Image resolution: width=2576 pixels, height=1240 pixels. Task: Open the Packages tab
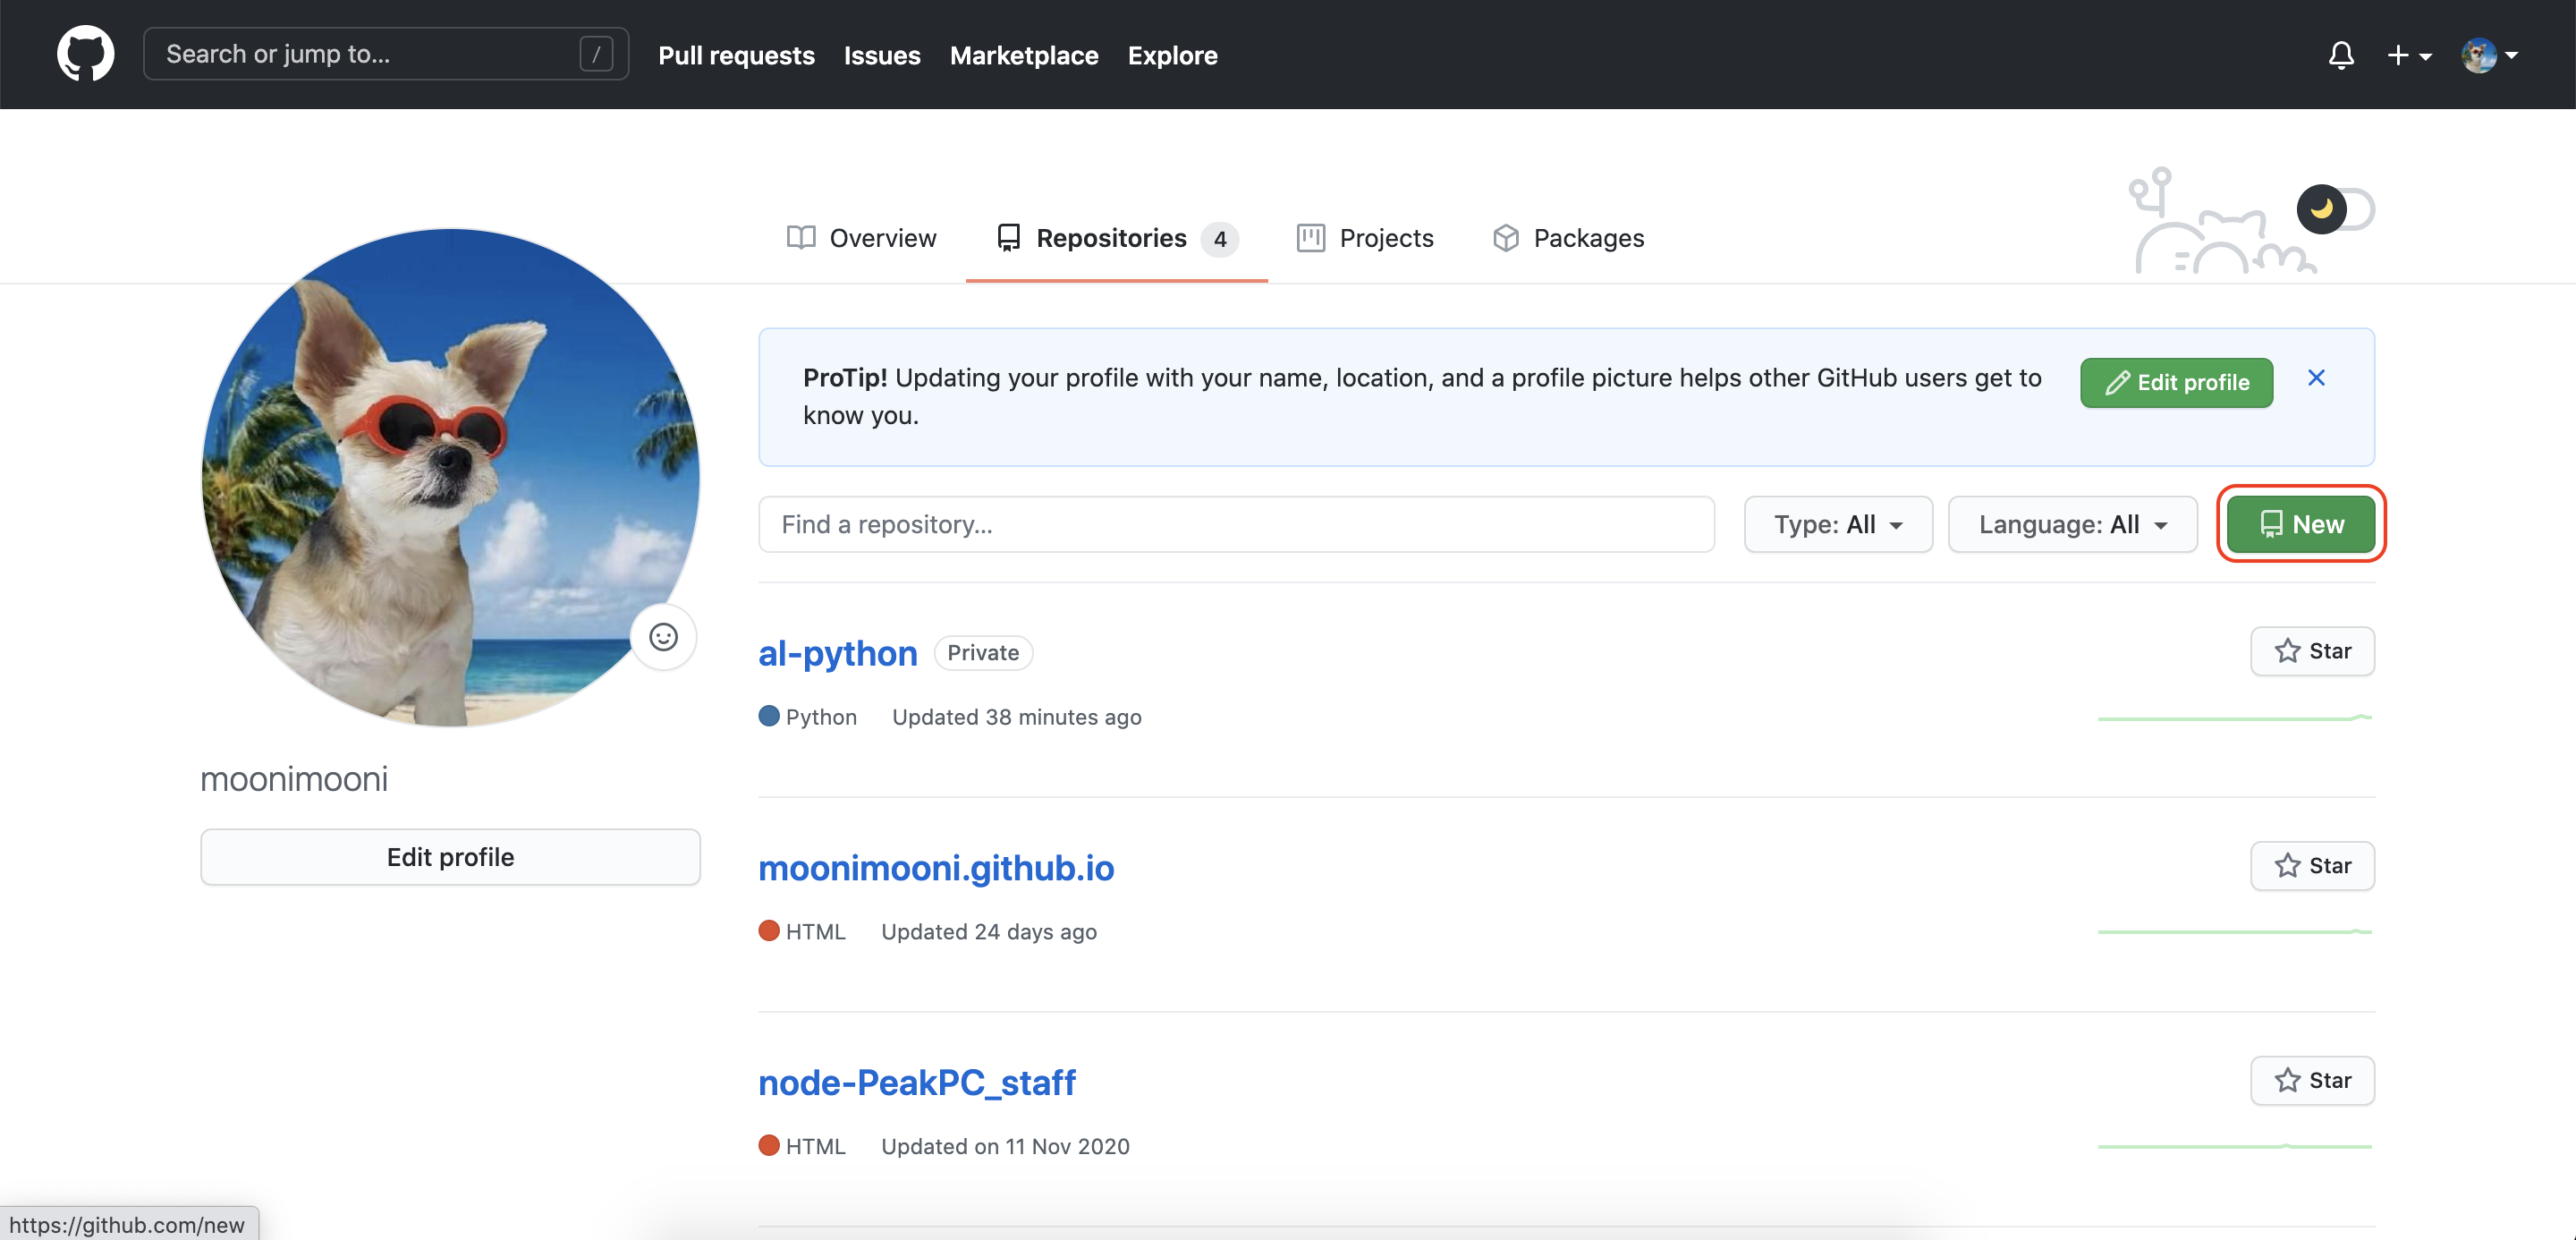click(x=1568, y=238)
